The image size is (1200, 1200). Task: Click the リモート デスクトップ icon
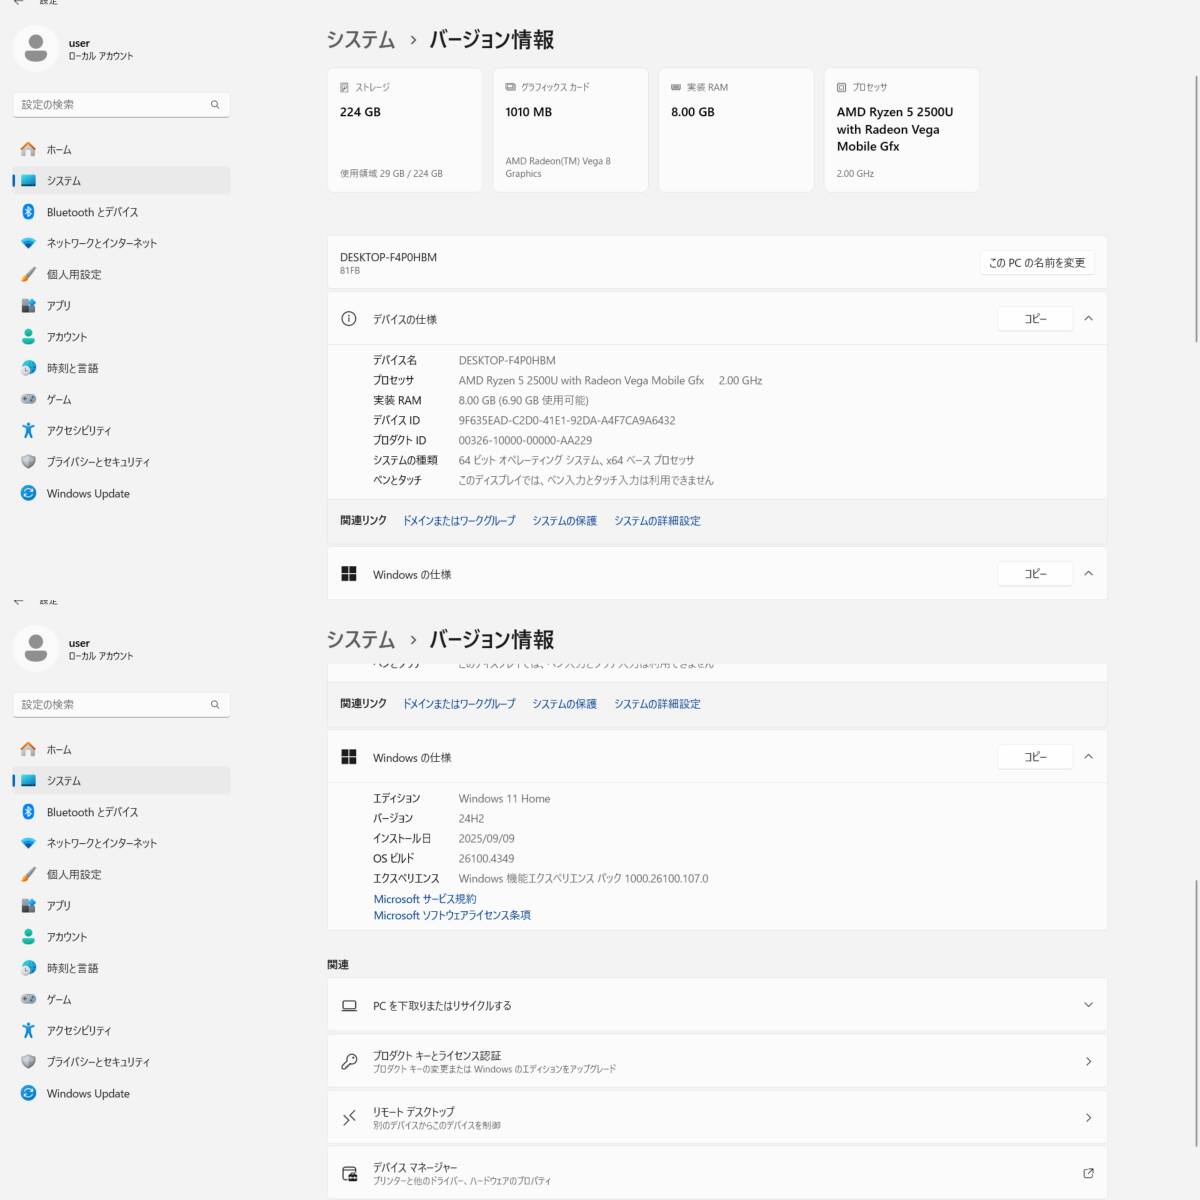coord(349,1118)
